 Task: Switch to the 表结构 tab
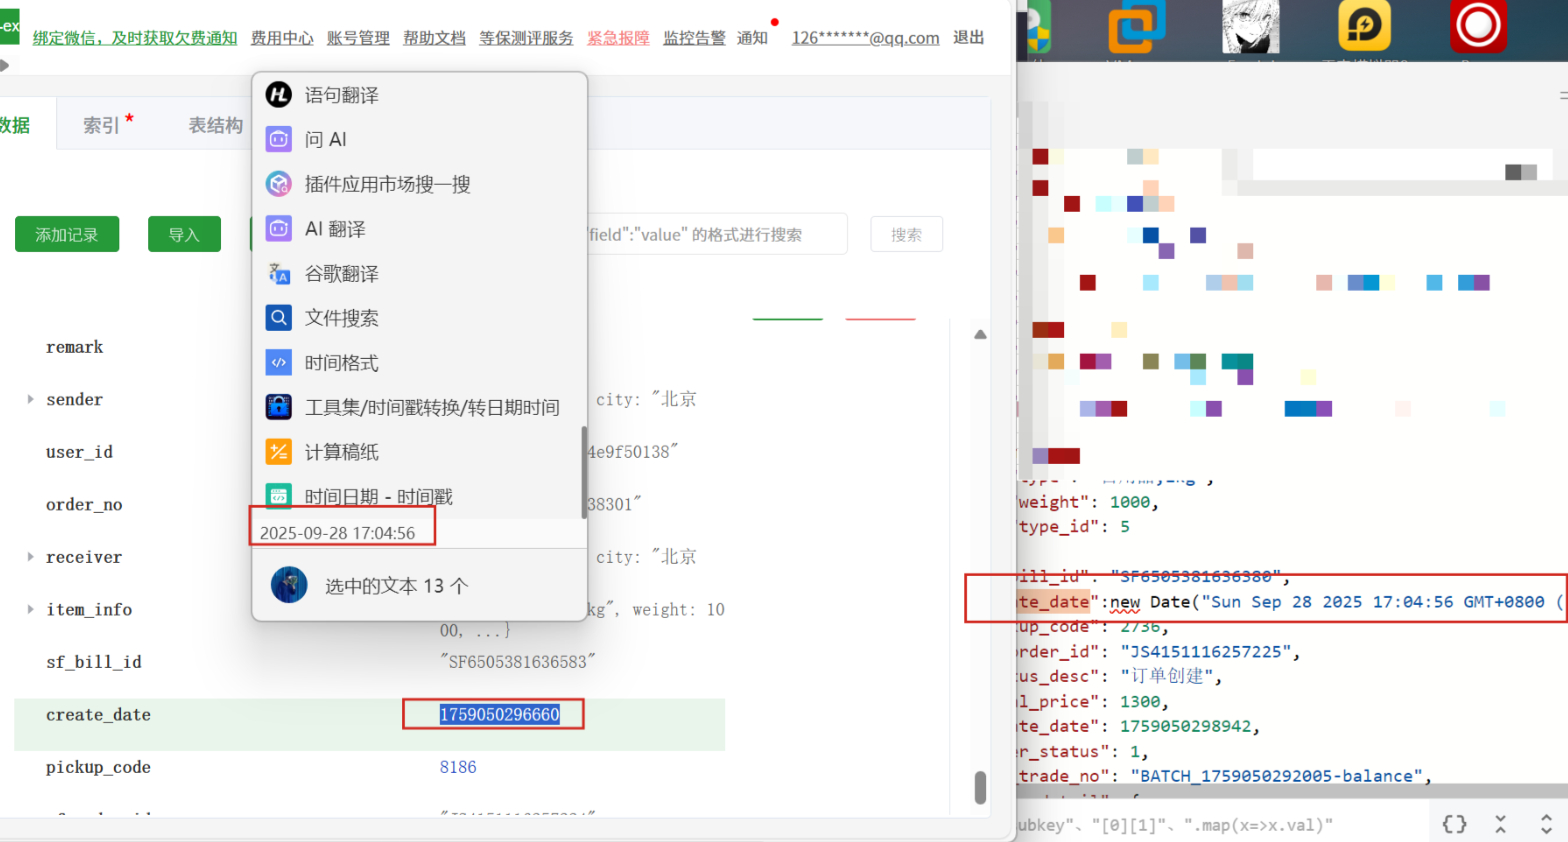pos(216,124)
